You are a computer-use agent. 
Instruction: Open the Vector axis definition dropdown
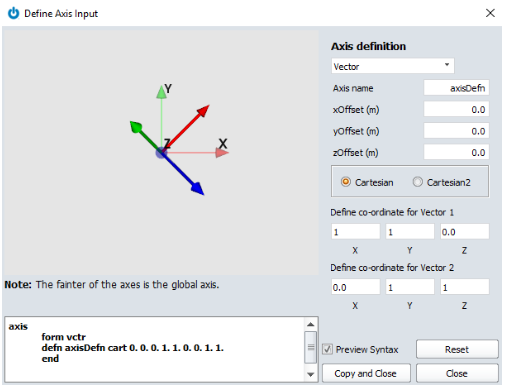[393, 66]
